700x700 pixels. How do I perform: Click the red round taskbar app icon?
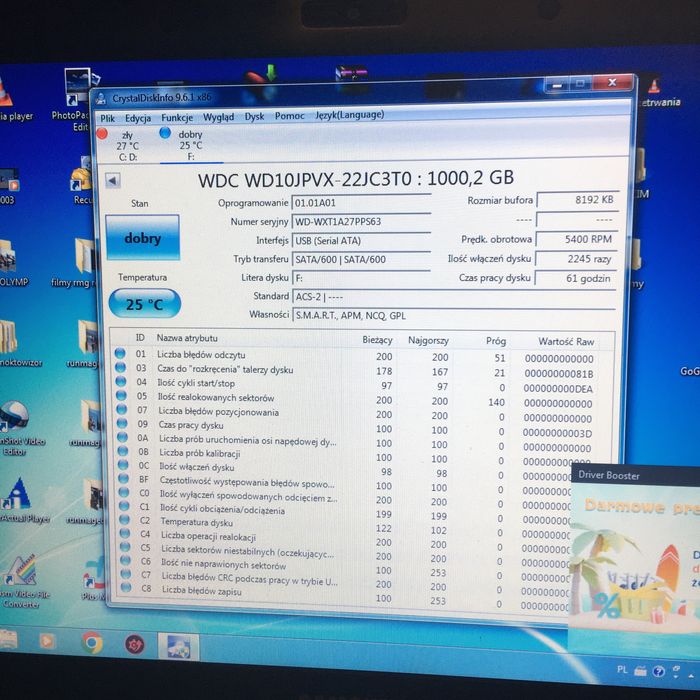pyautogui.click(x=134, y=645)
